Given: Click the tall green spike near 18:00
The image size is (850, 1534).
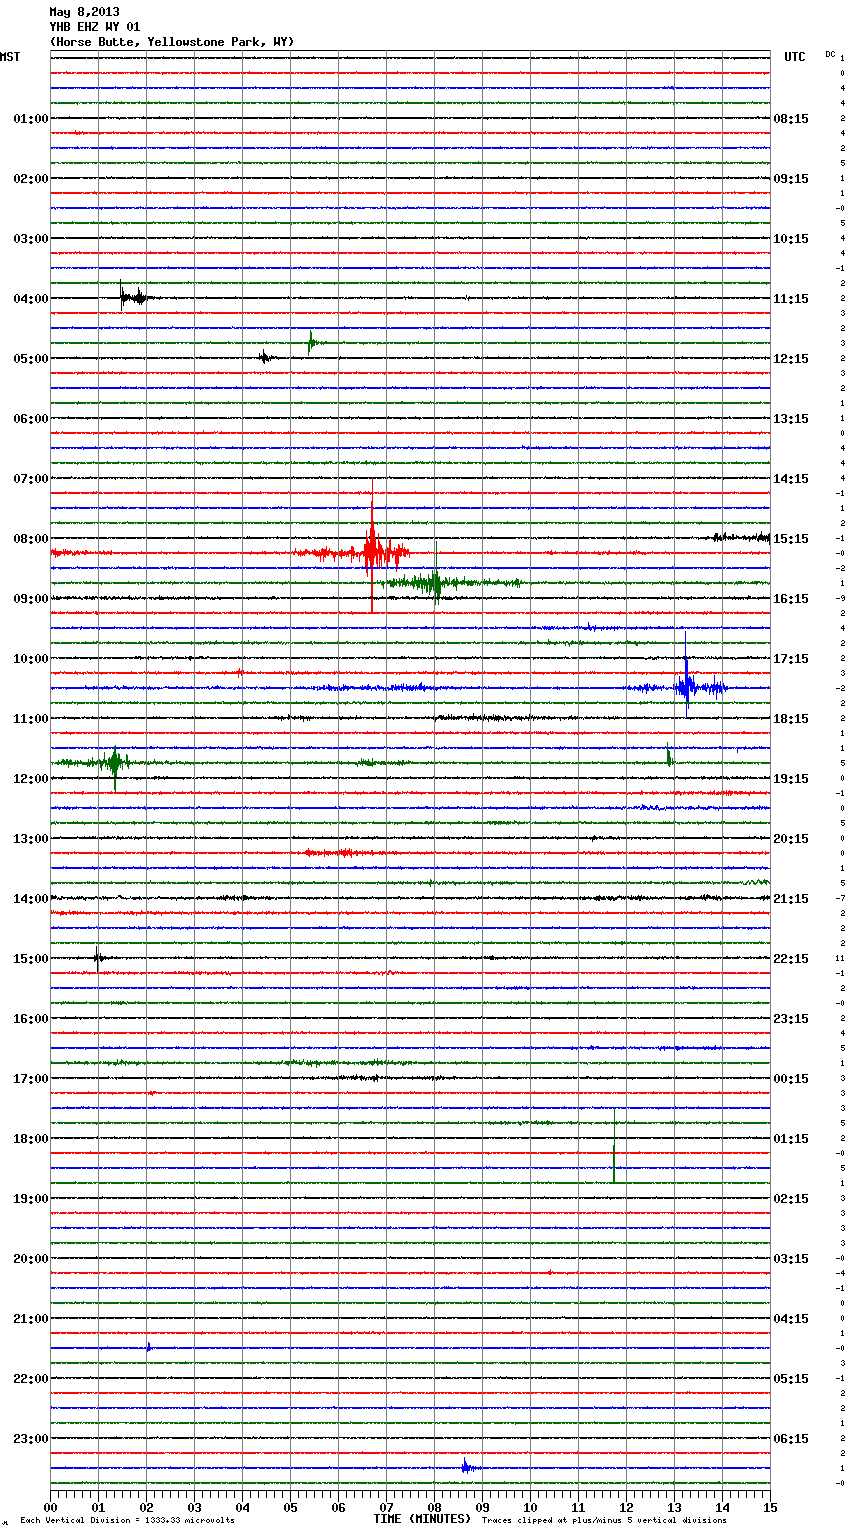Looking at the screenshot, I should point(614,1145).
